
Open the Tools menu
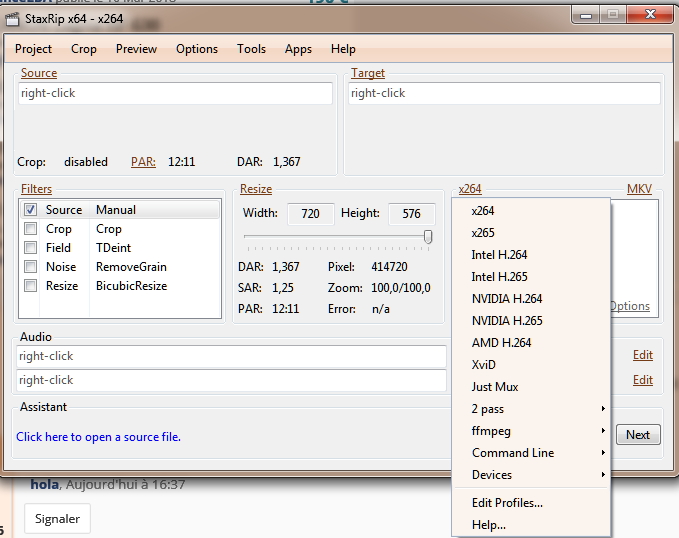click(251, 49)
